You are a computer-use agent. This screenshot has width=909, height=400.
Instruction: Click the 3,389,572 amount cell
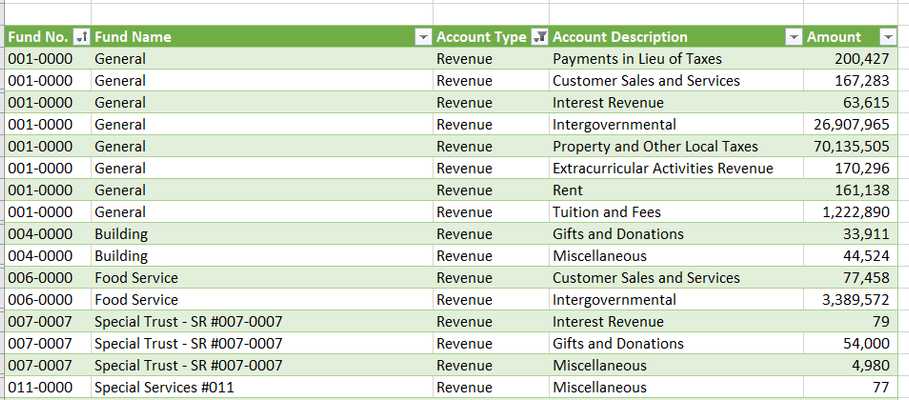(850, 300)
